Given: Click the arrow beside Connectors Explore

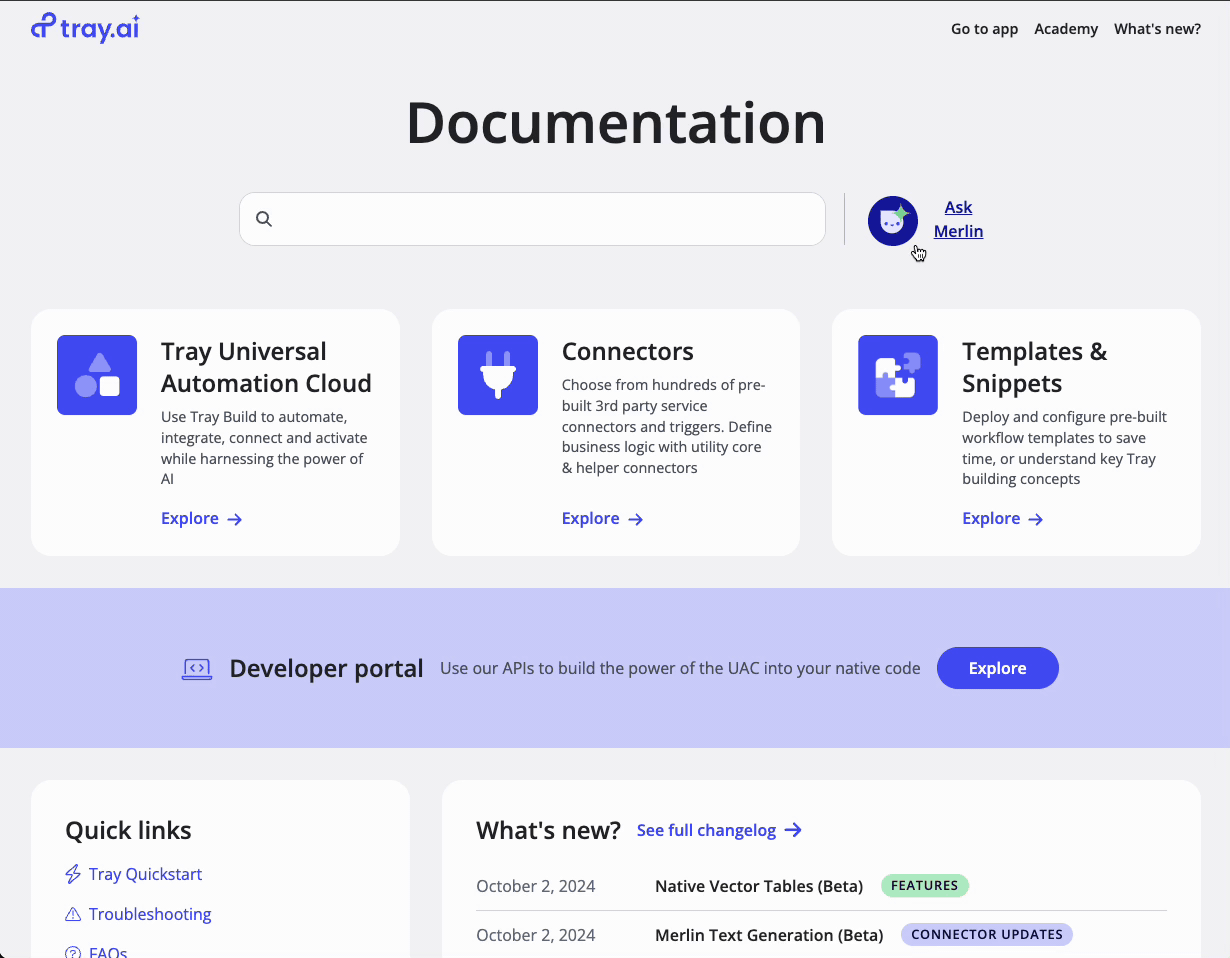Looking at the screenshot, I should 635,519.
